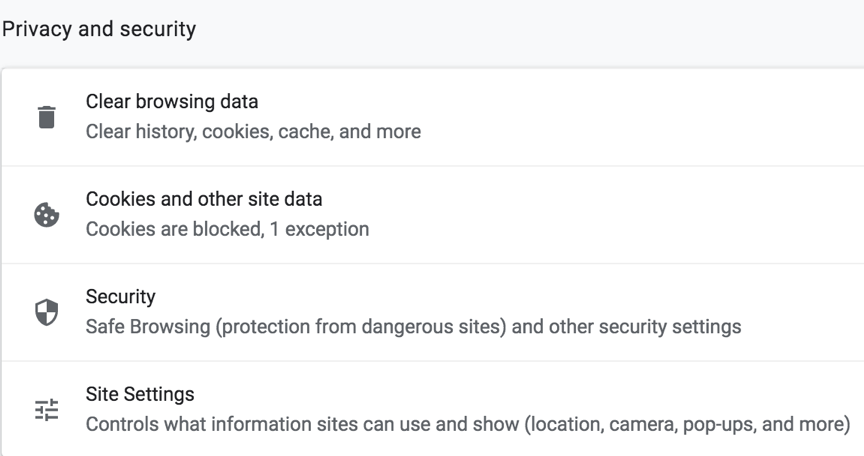The width and height of the screenshot is (864, 456).
Task: Click the Security shield icon
Action: (x=46, y=313)
